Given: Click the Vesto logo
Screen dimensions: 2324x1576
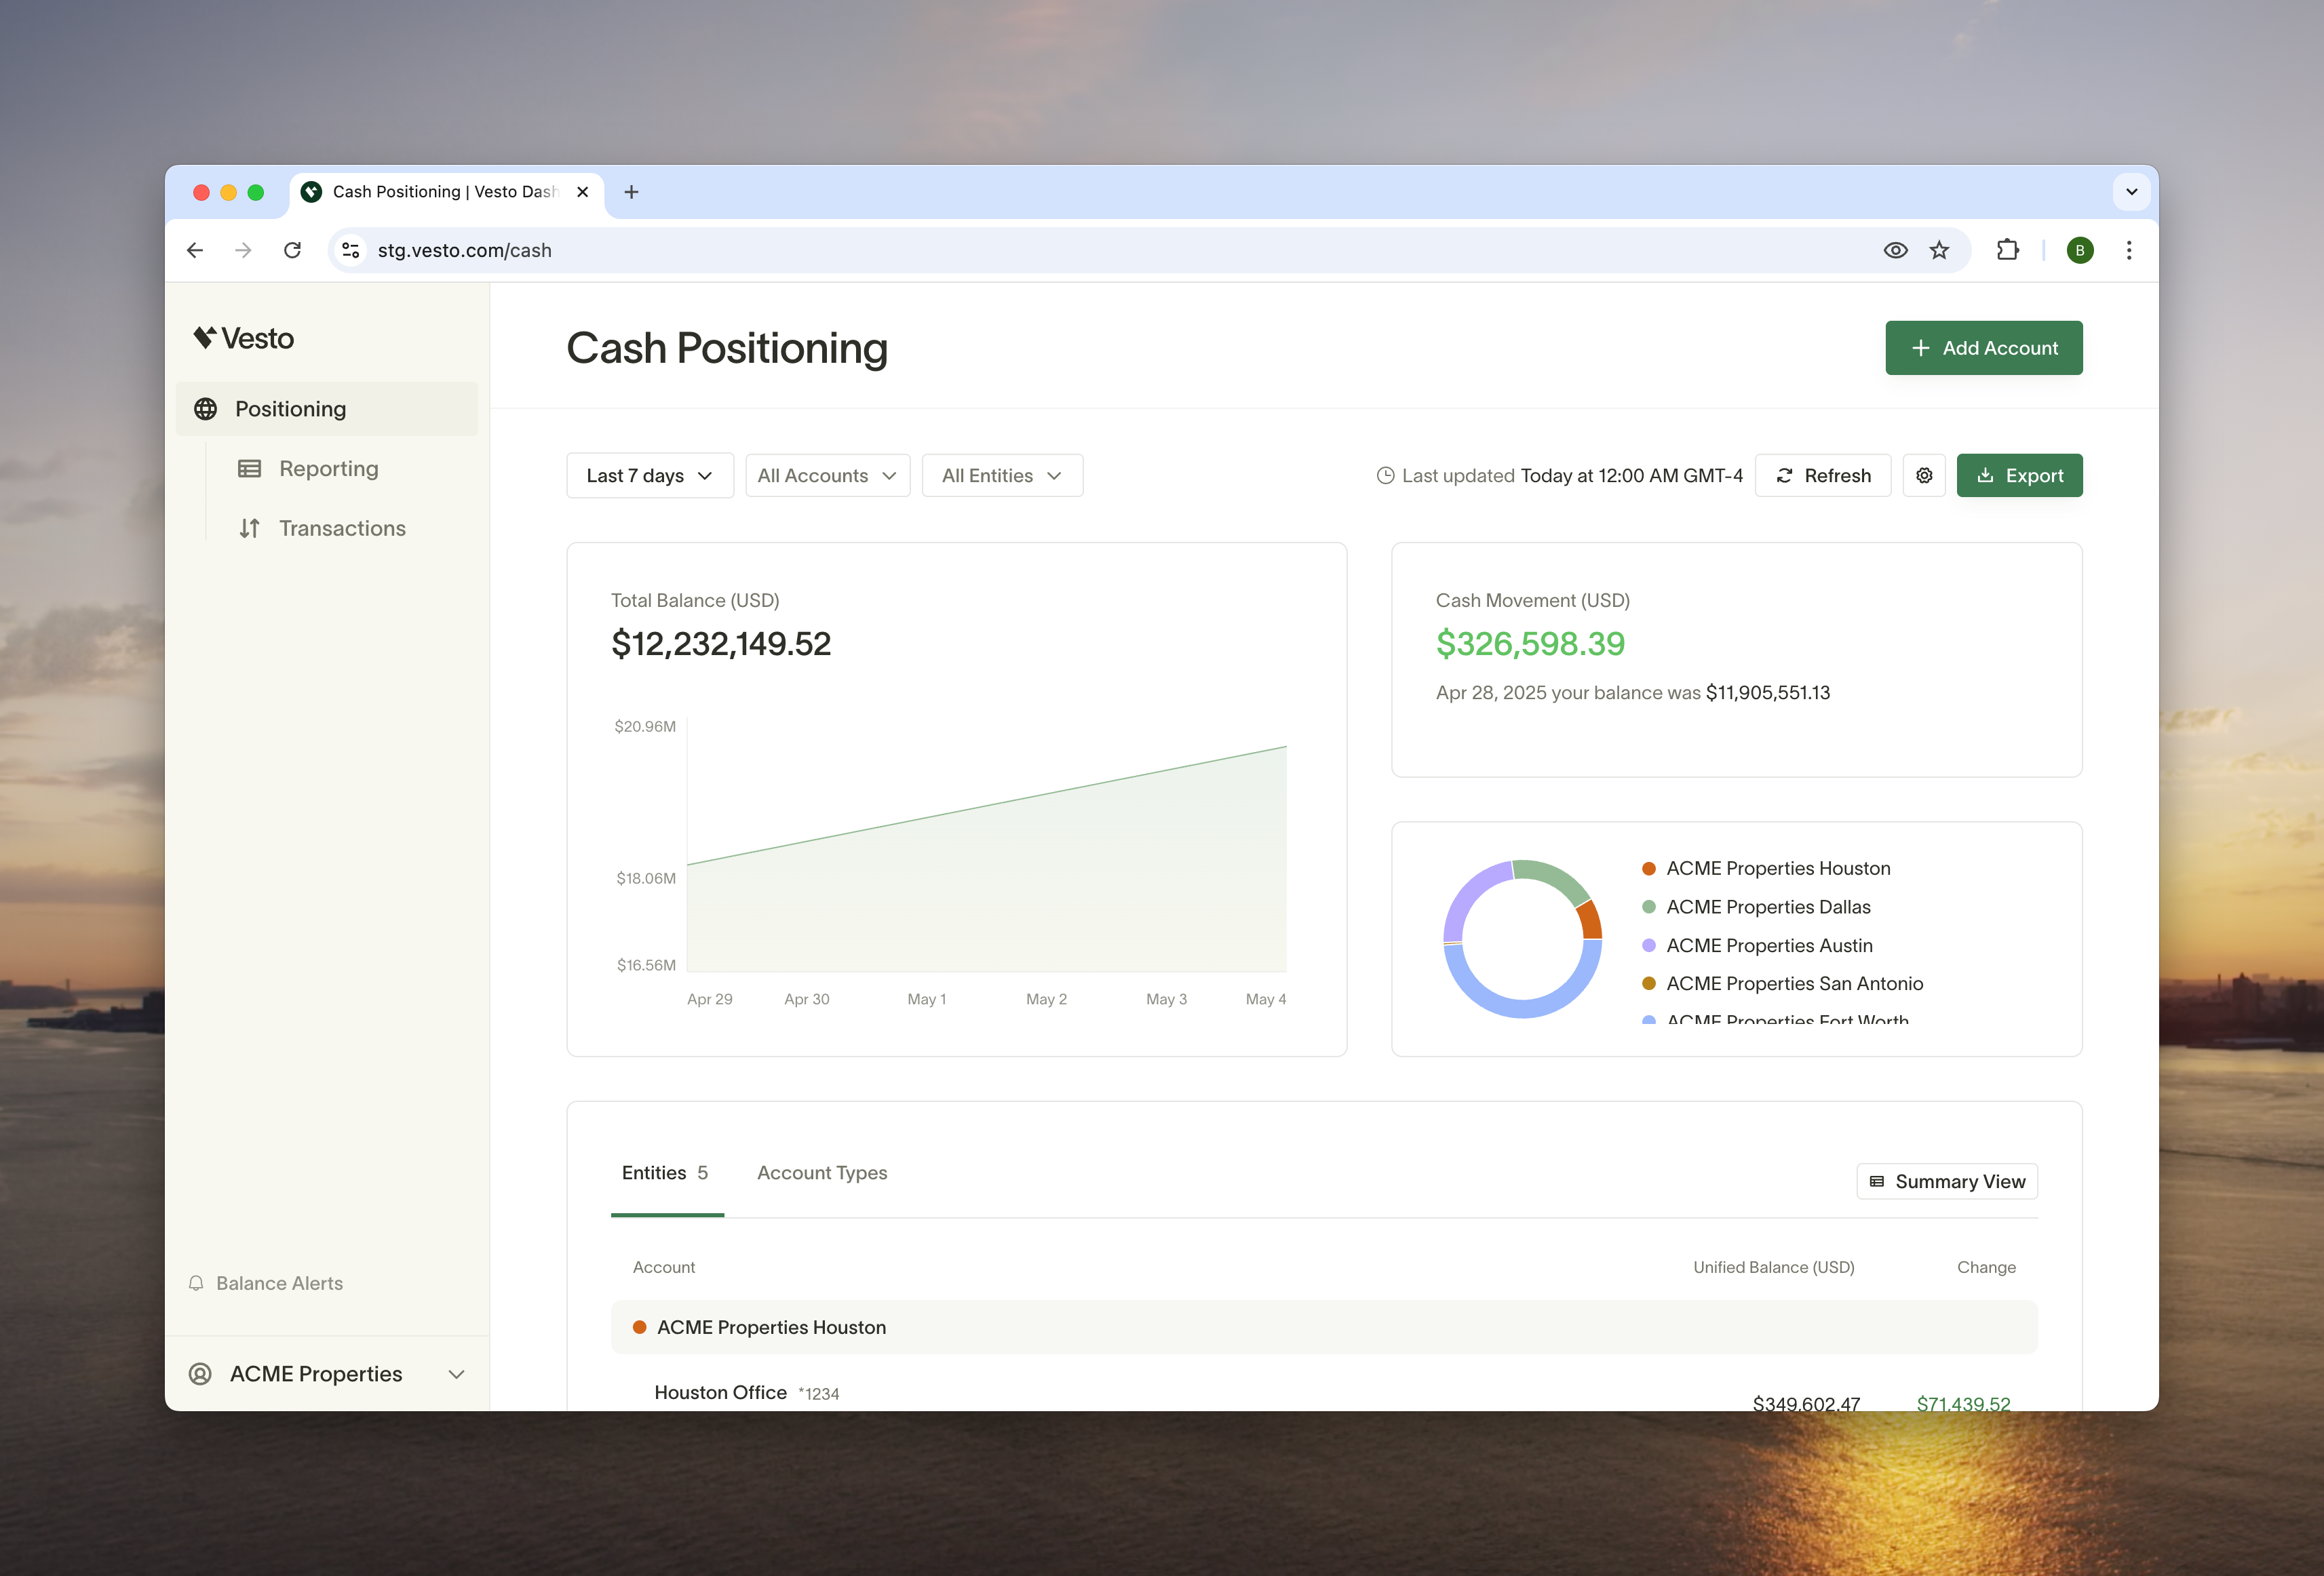Looking at the screenshot, I should 244,338.
